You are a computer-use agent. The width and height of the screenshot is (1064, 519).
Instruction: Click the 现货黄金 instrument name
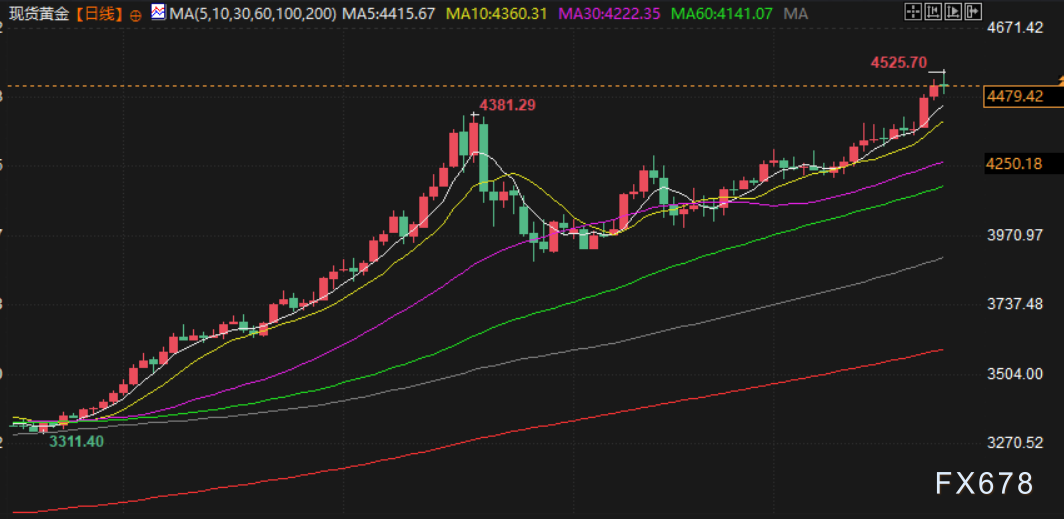(x=40, y=14)
